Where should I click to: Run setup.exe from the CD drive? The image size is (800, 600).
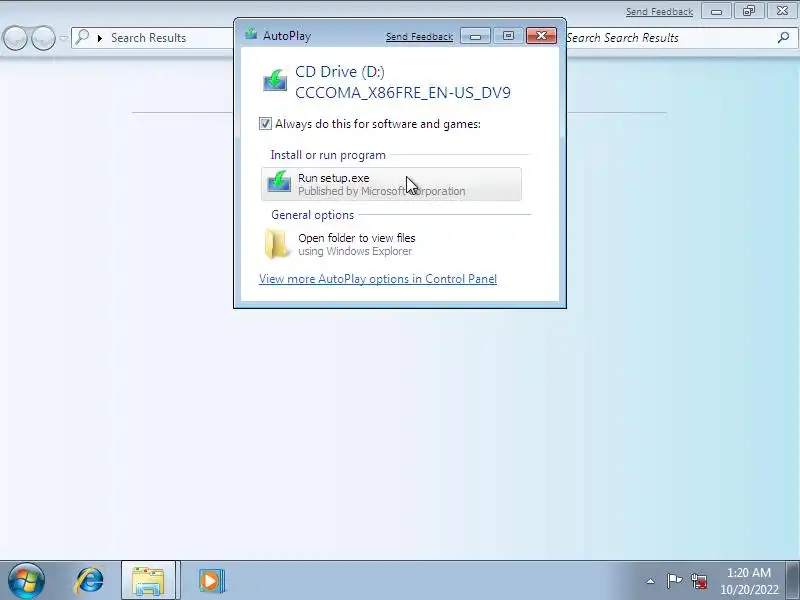click(x=391, y=184)
